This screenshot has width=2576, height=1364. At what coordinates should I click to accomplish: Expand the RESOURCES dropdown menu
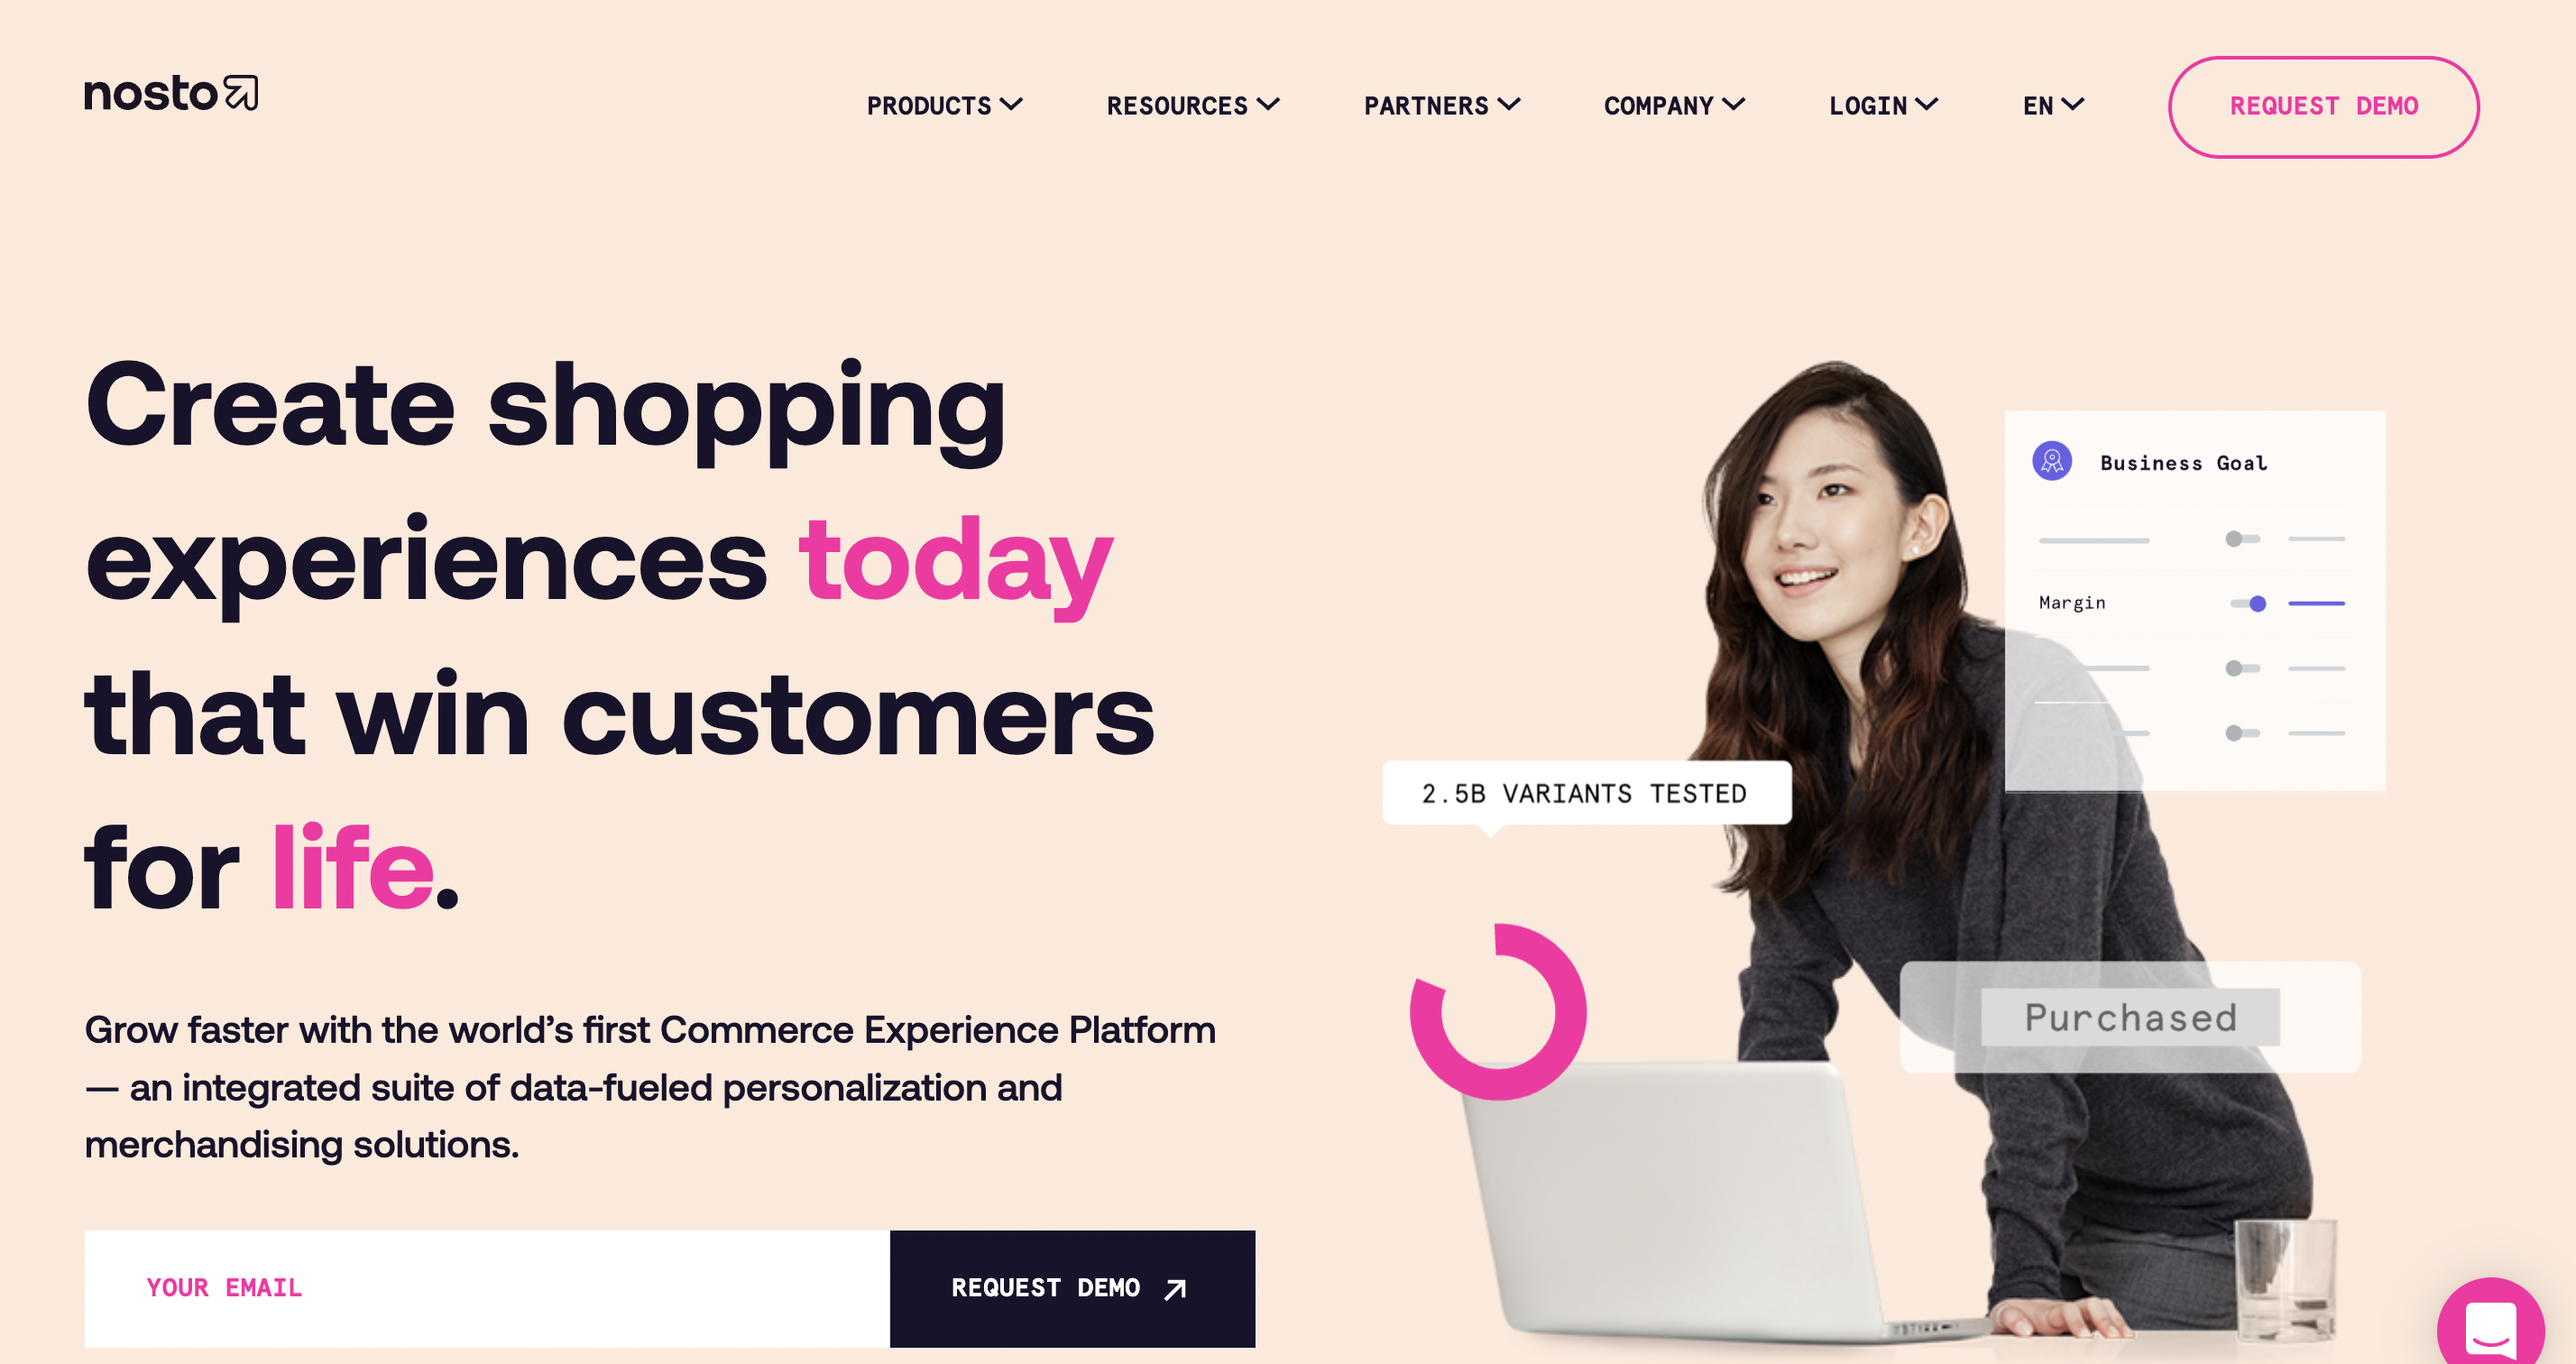(1191, 107)
